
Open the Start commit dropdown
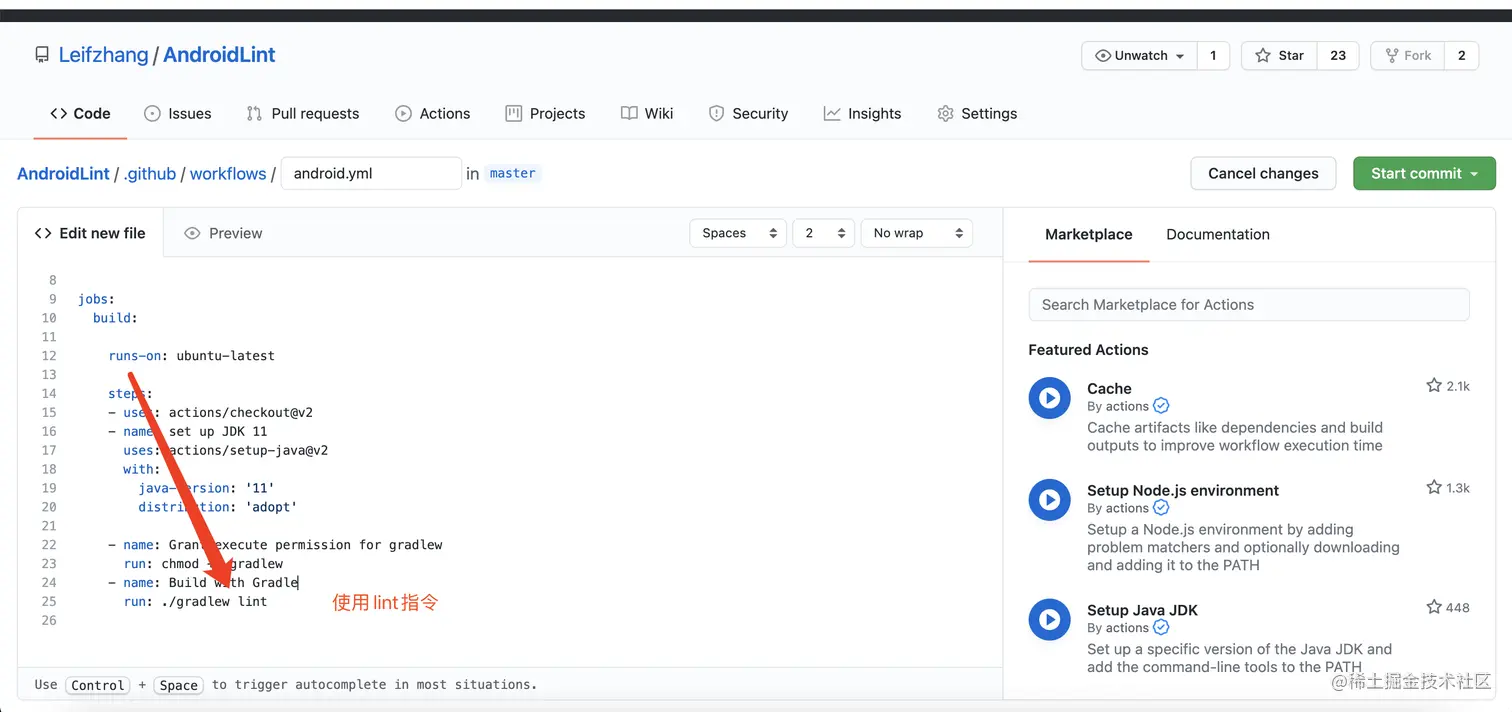[1424, 173]
